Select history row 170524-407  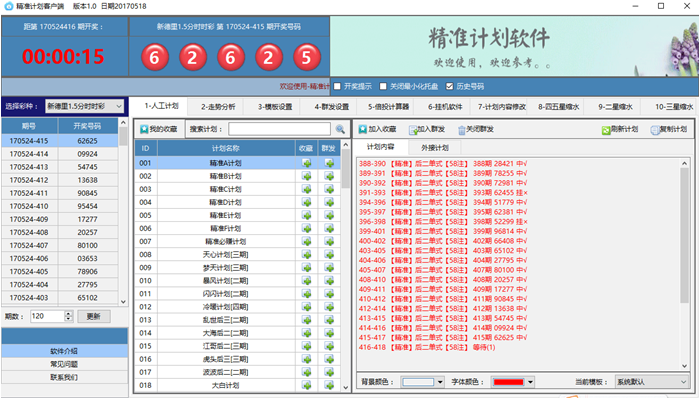(60, 245)
